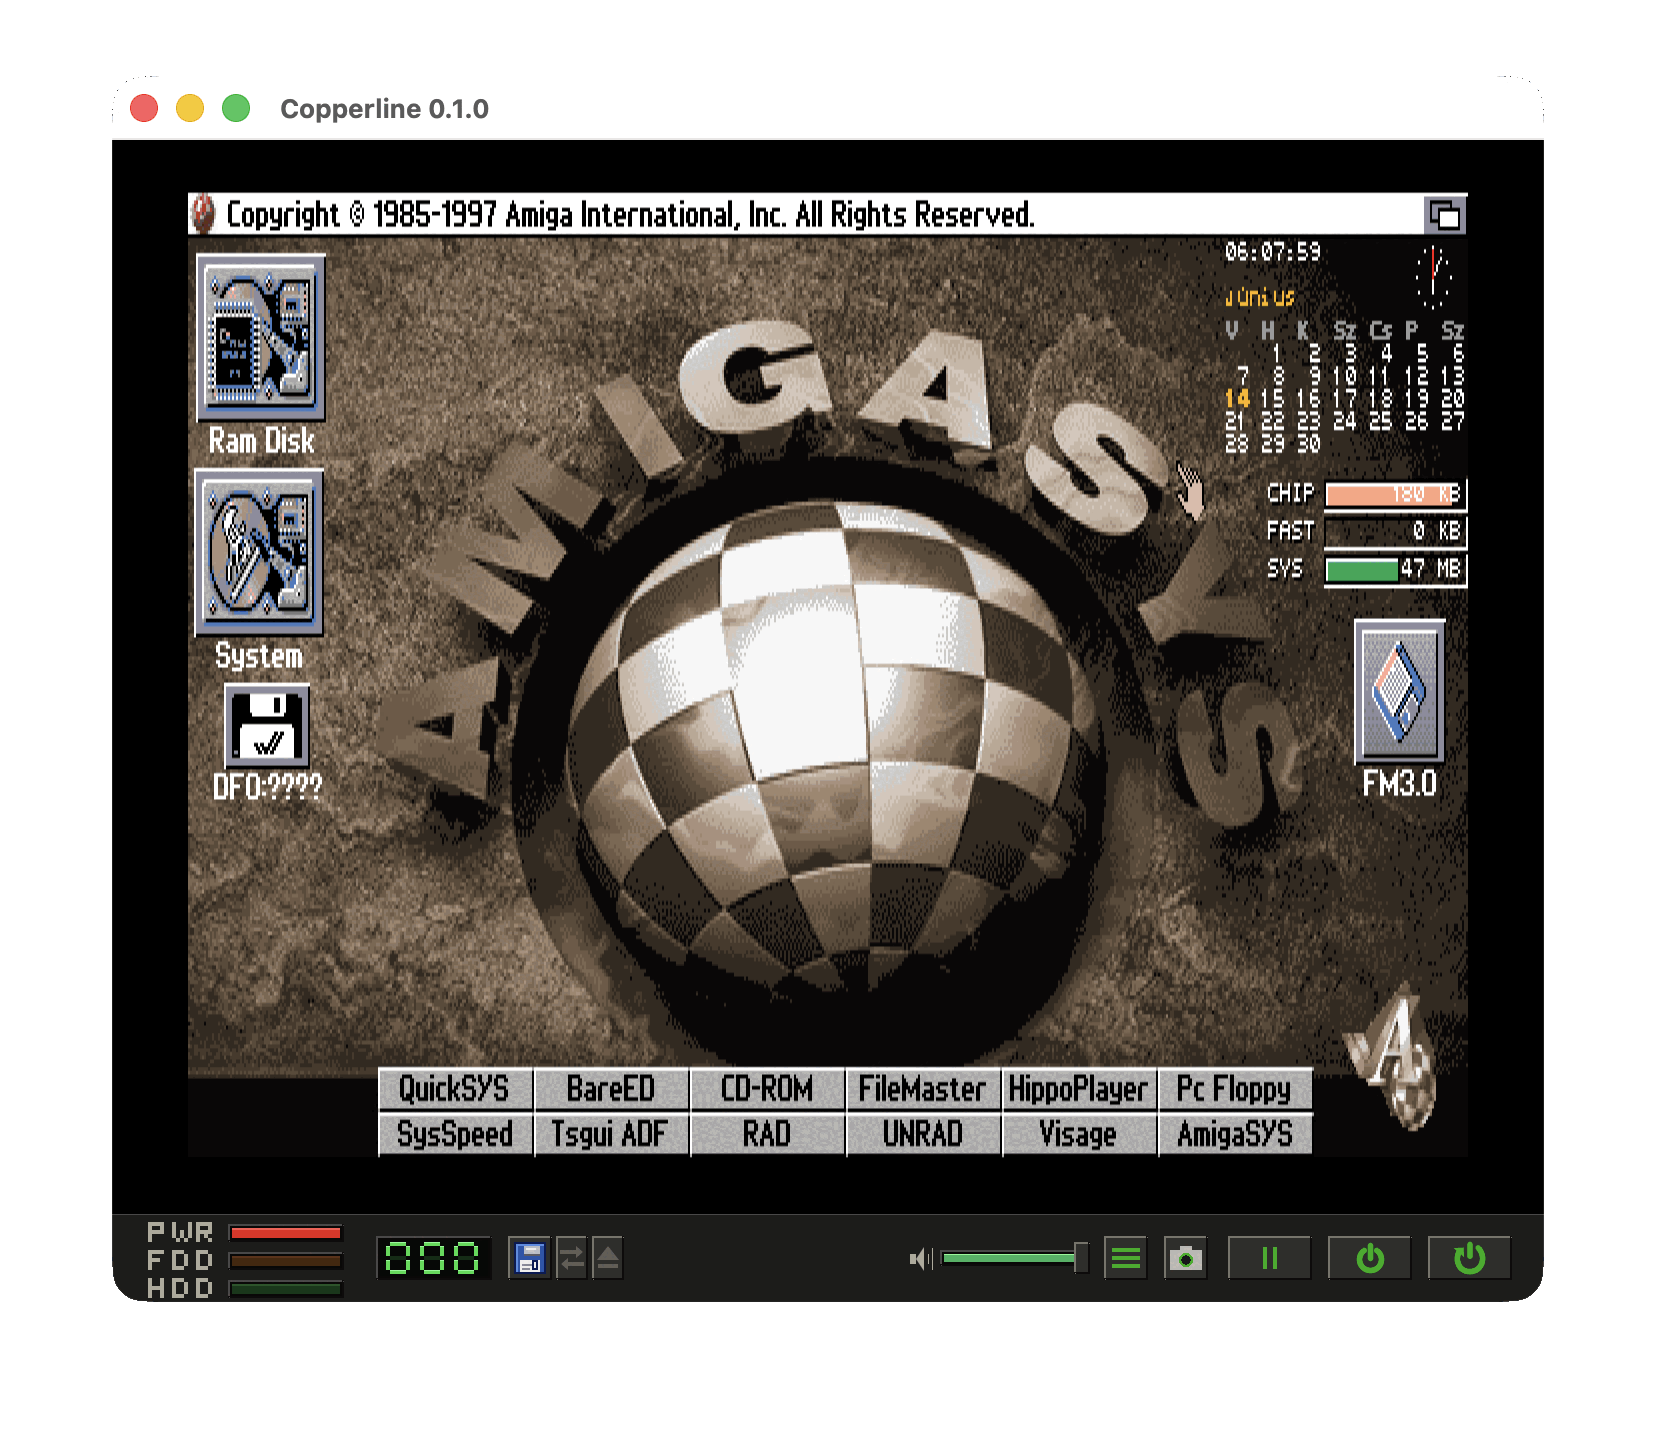Open the emulator menu list icon
Viewport: 1656px width, 1450px height.
(1126, 1258)
